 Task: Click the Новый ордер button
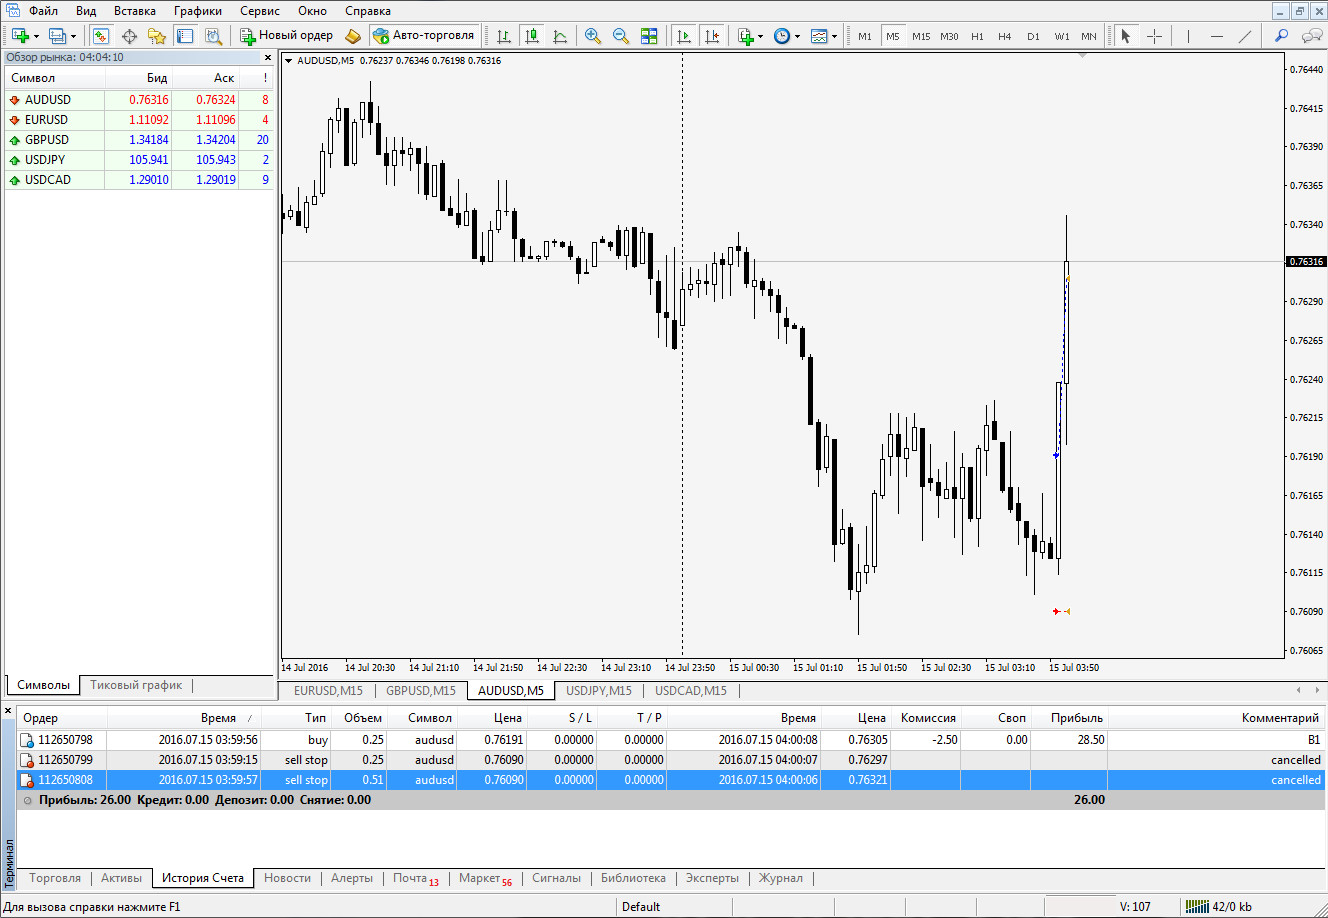[287, 36]
